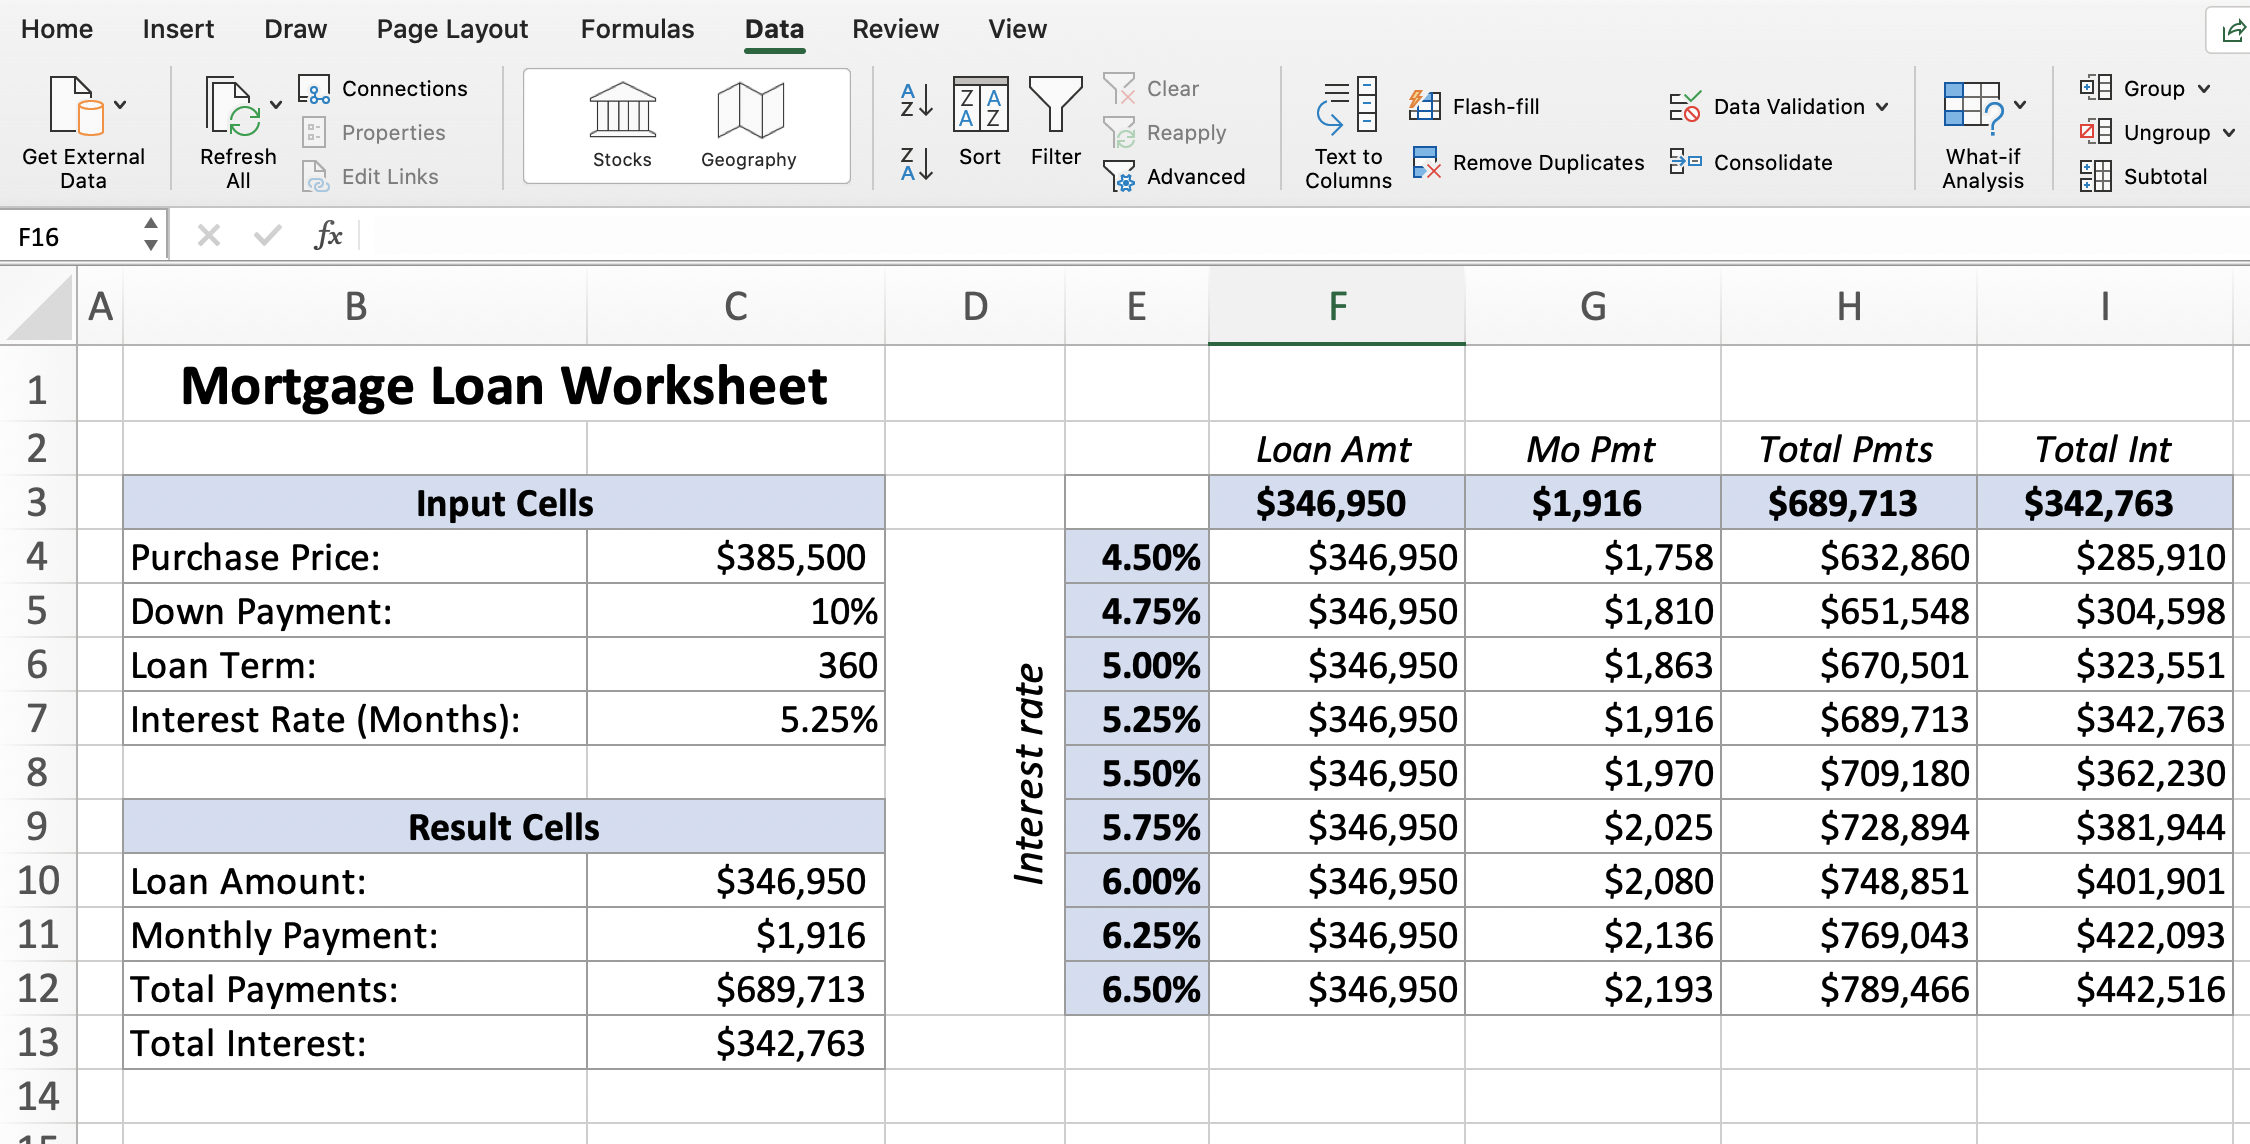Screen dimensions: 2250x1144
Task: Open the Name Box stepper arrows
Action: 150,235
